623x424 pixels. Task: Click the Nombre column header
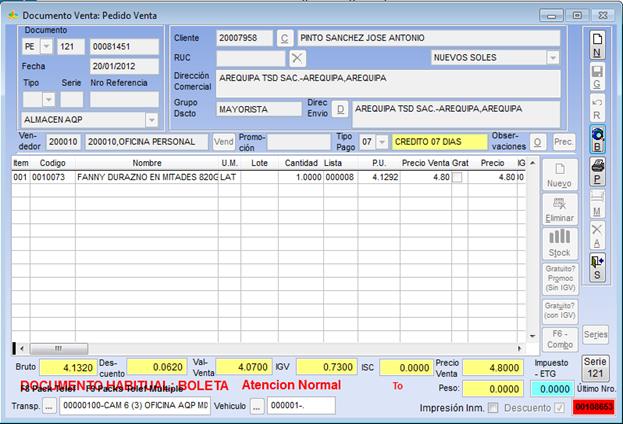coord(147,163)
